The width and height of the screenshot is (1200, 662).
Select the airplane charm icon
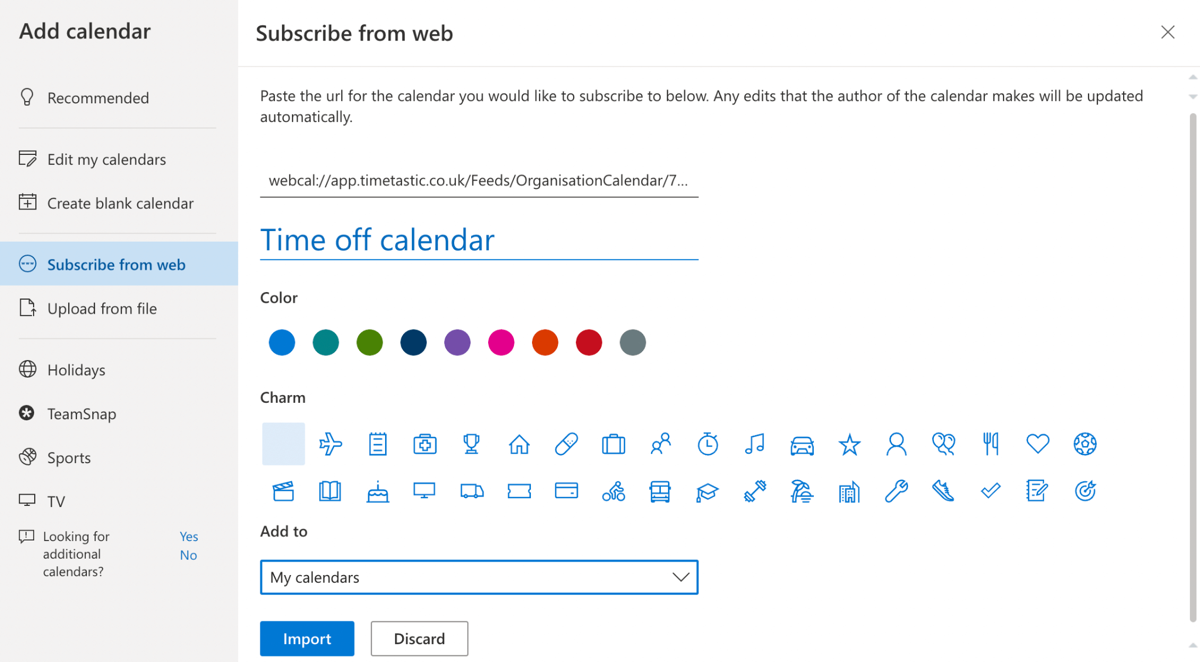click(x=330, y=443)
